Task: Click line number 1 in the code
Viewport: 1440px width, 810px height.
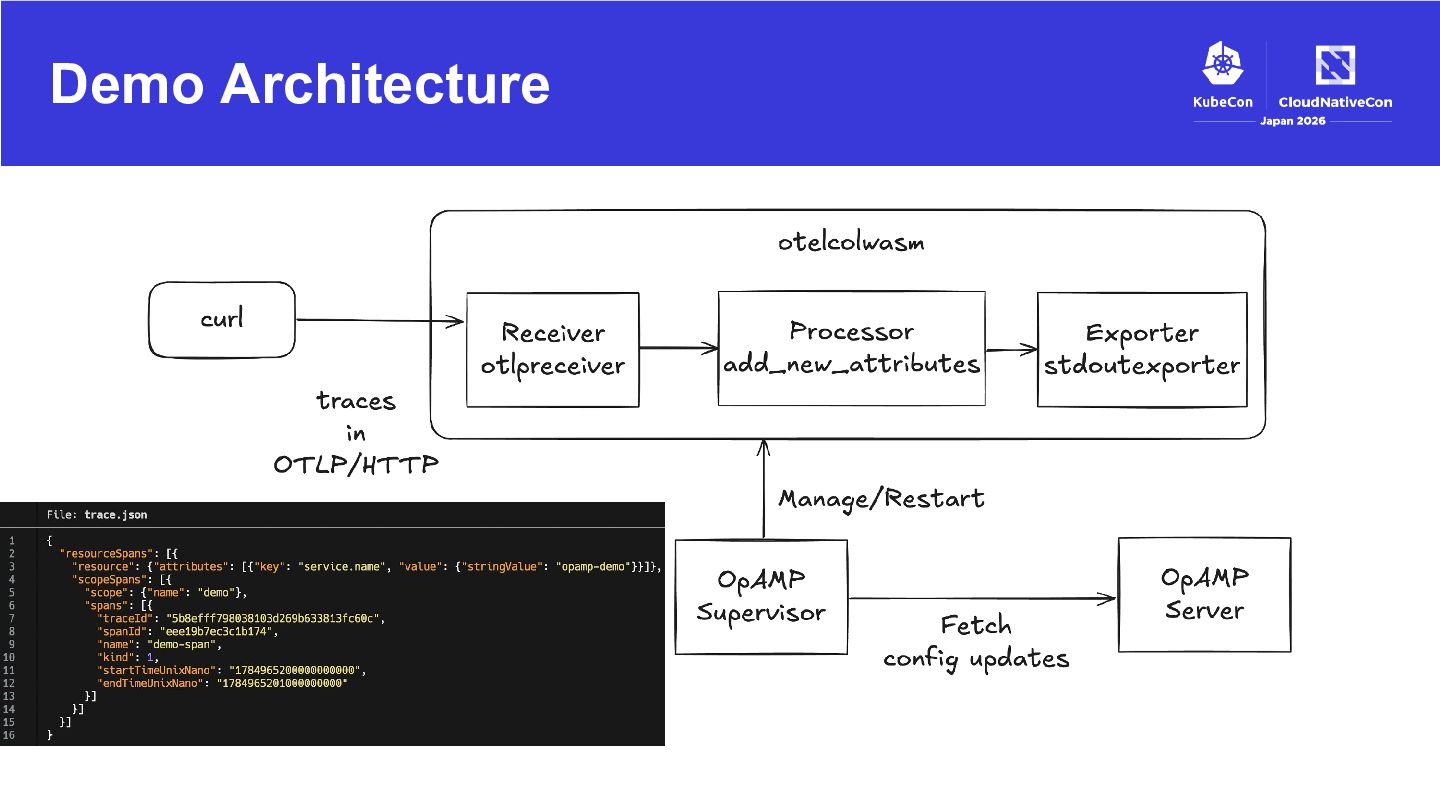Action: [x=11, y=540]
